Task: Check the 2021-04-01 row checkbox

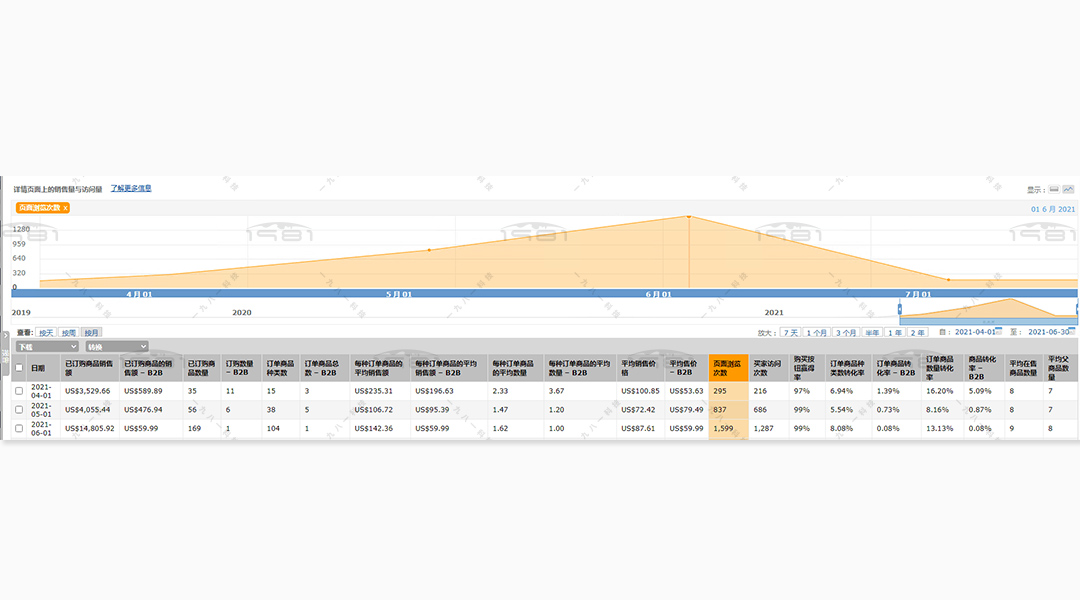Action: click(19, 391)
